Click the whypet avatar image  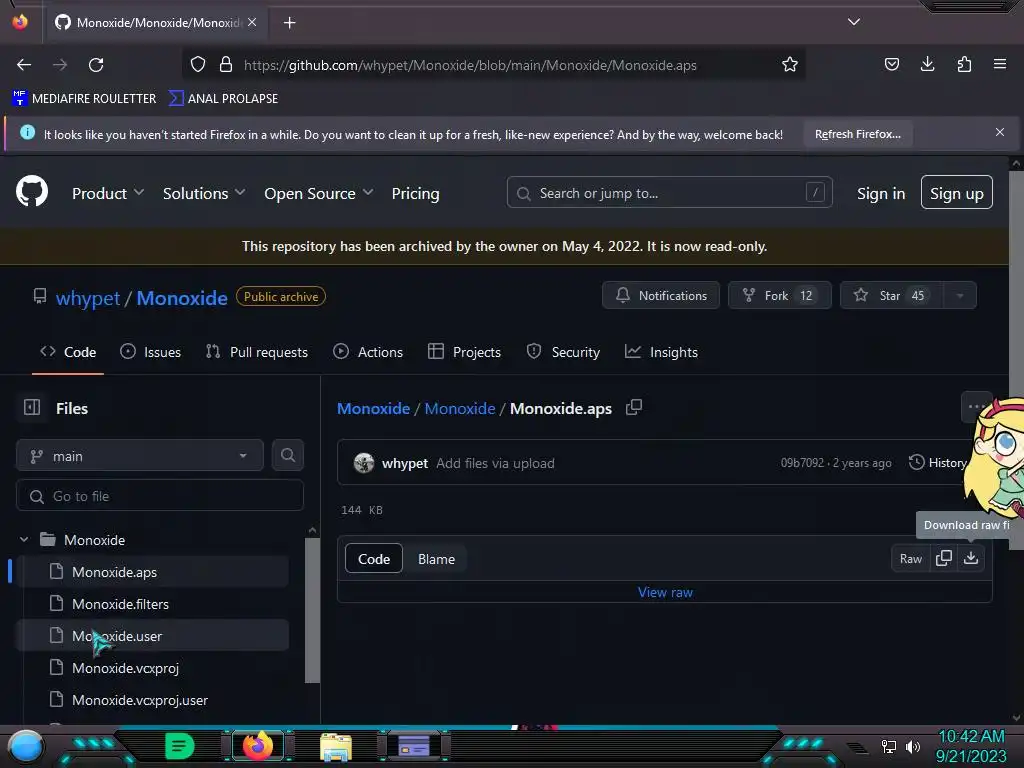(364, 463)
